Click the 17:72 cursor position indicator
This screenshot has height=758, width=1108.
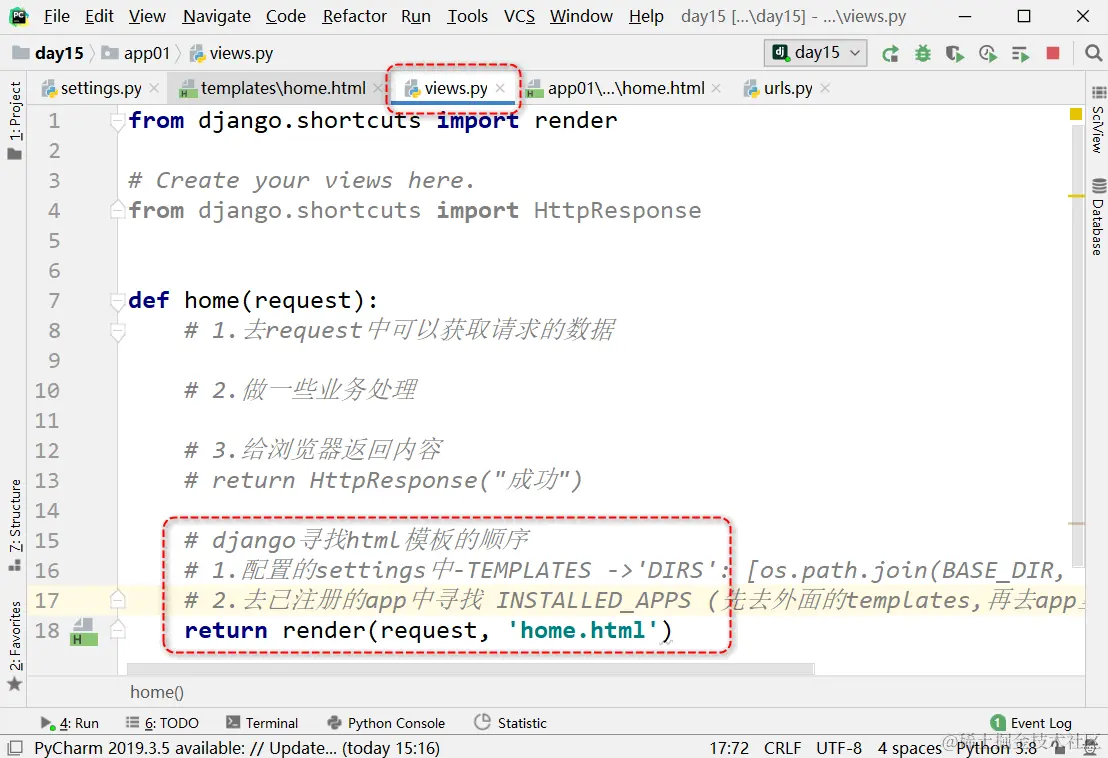pyautogui.click(x=729, y=747)
